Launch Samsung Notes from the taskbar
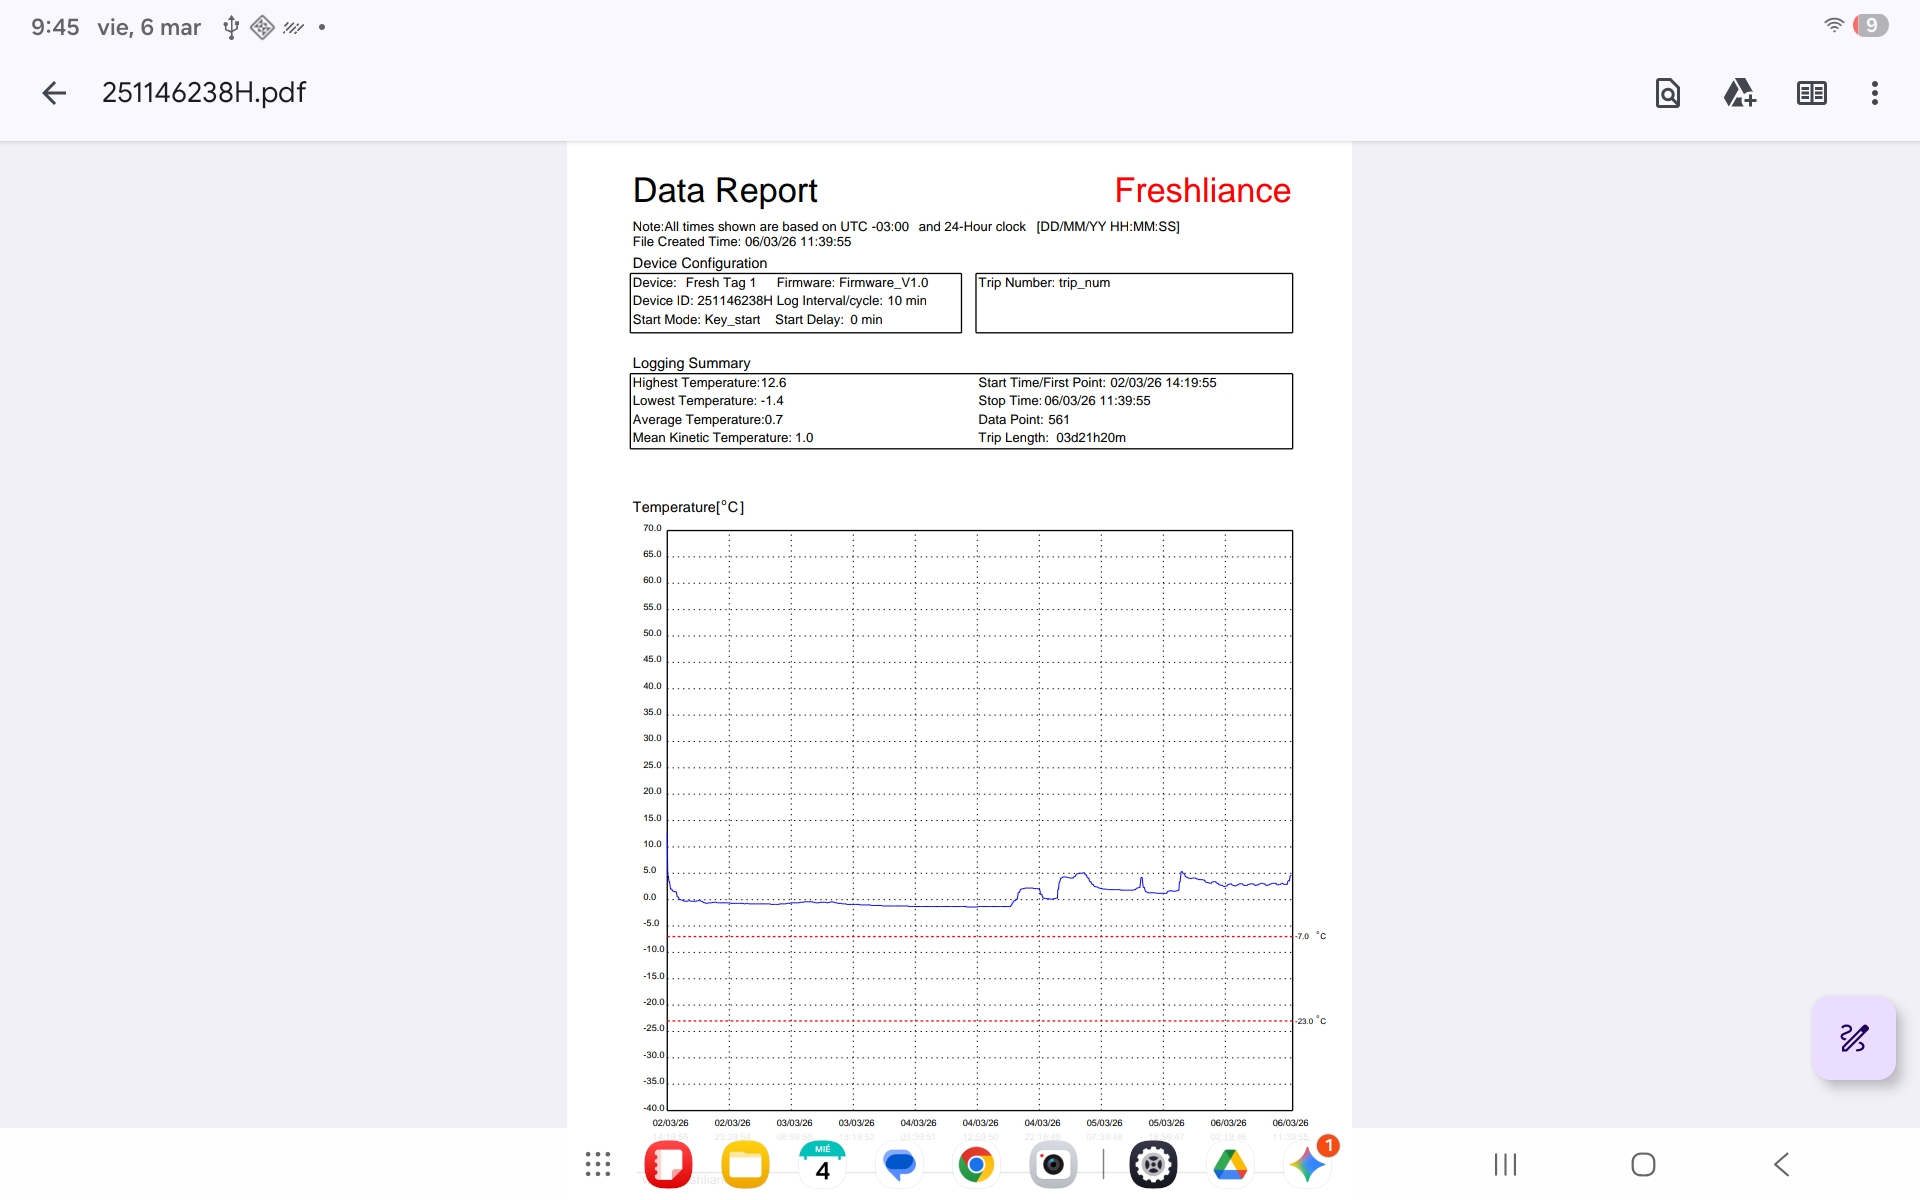This screenshot has height=1200, width=1920. coord(668,1164)
